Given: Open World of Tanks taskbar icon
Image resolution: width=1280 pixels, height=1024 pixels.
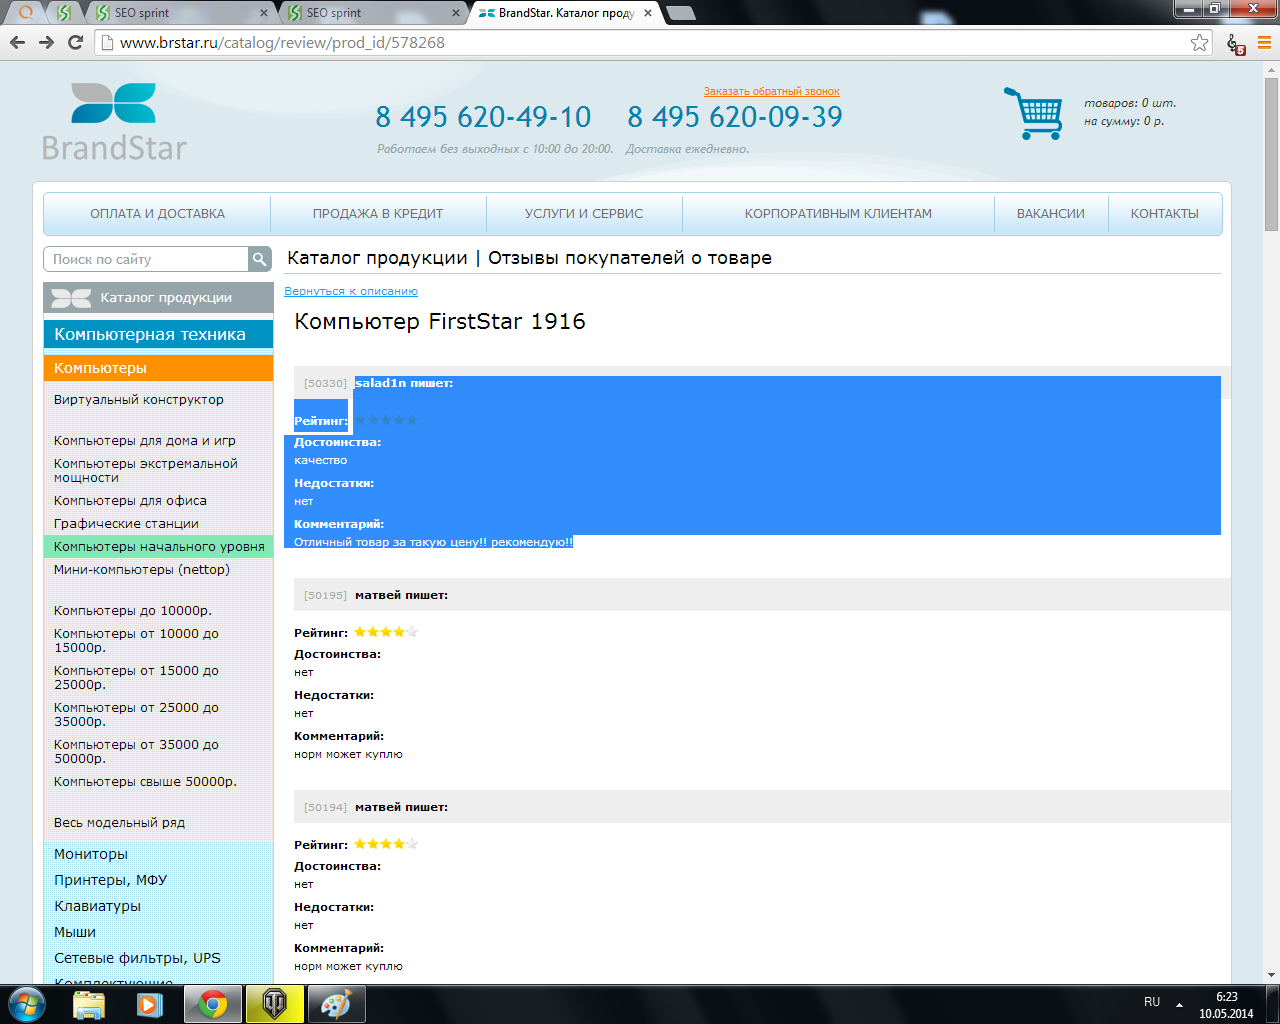Looking at the screenshot, I should (274, 1004).
